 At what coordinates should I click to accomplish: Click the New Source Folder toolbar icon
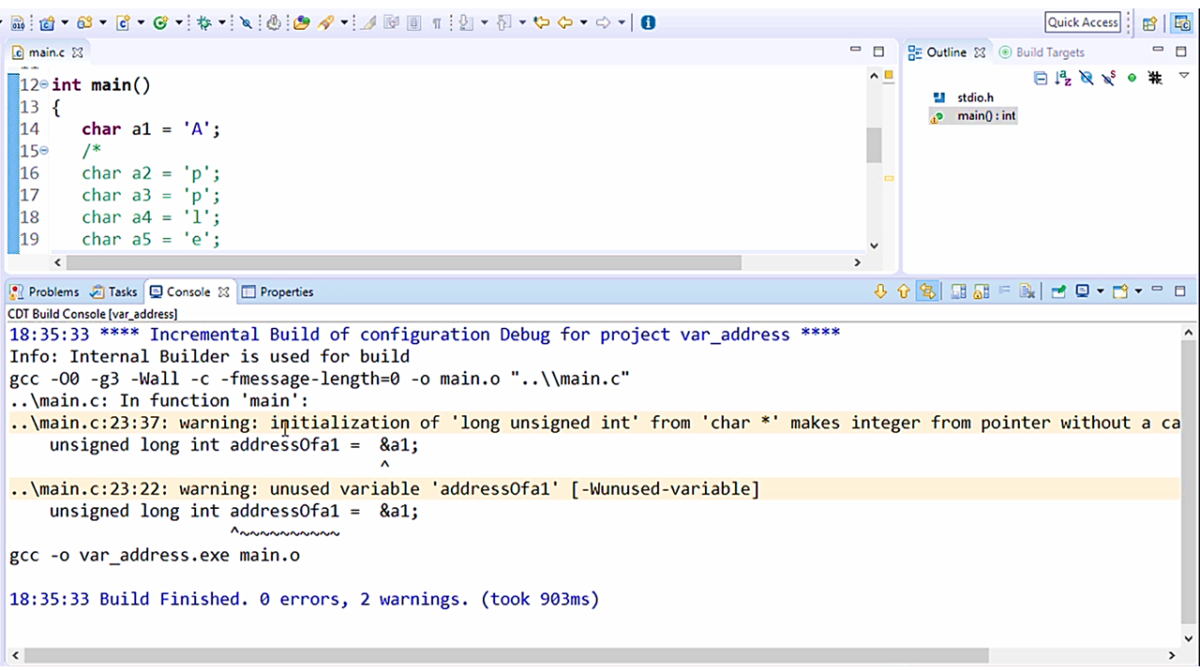pos(84,22)
